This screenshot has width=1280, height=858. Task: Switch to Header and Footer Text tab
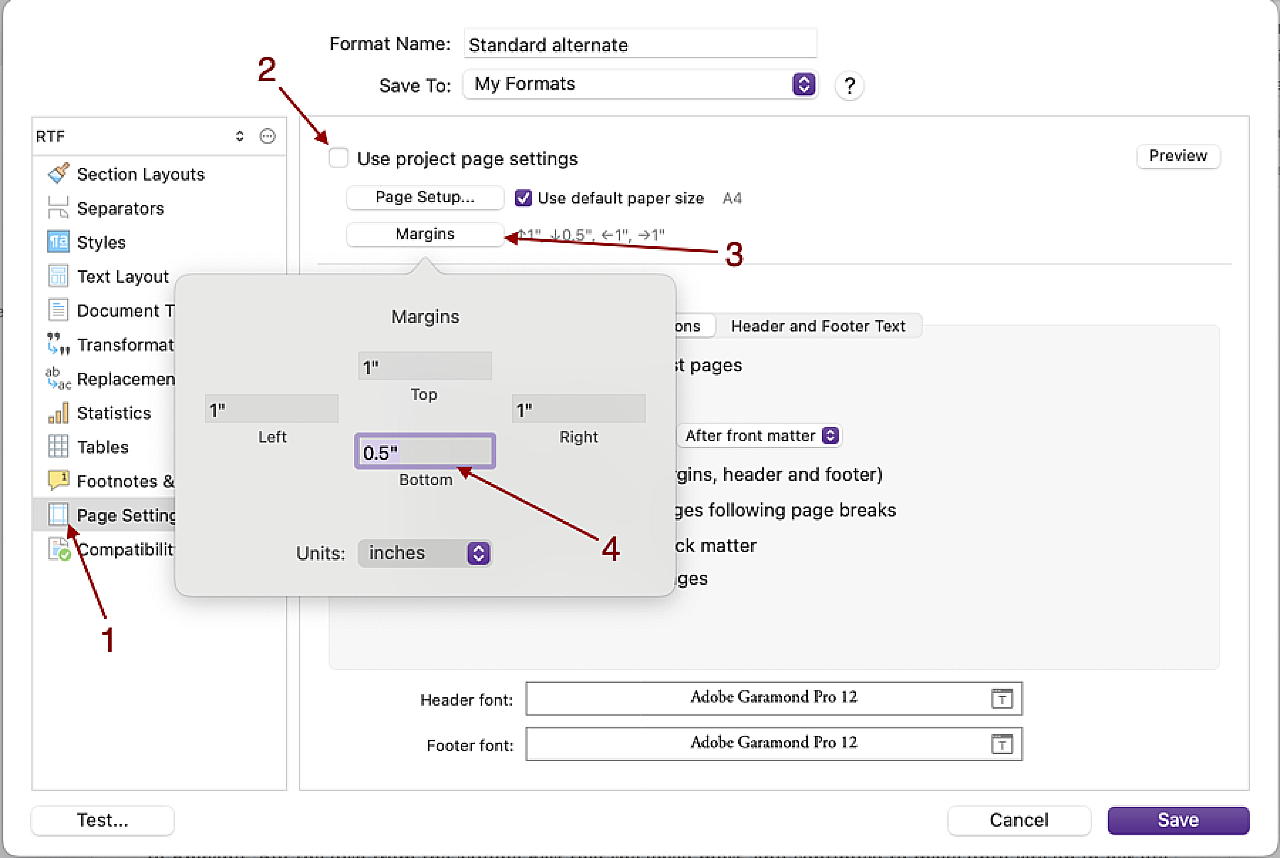(x=818, y=326)
